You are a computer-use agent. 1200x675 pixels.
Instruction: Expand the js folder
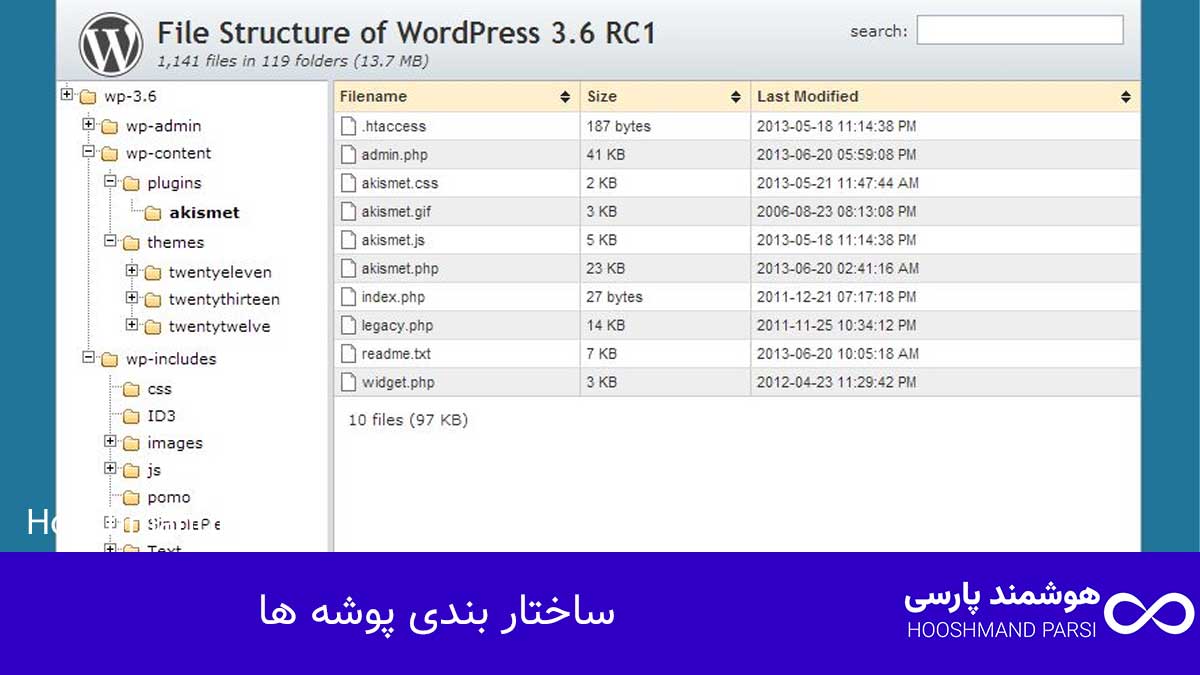pyautogui.click(x=110, y=468)
